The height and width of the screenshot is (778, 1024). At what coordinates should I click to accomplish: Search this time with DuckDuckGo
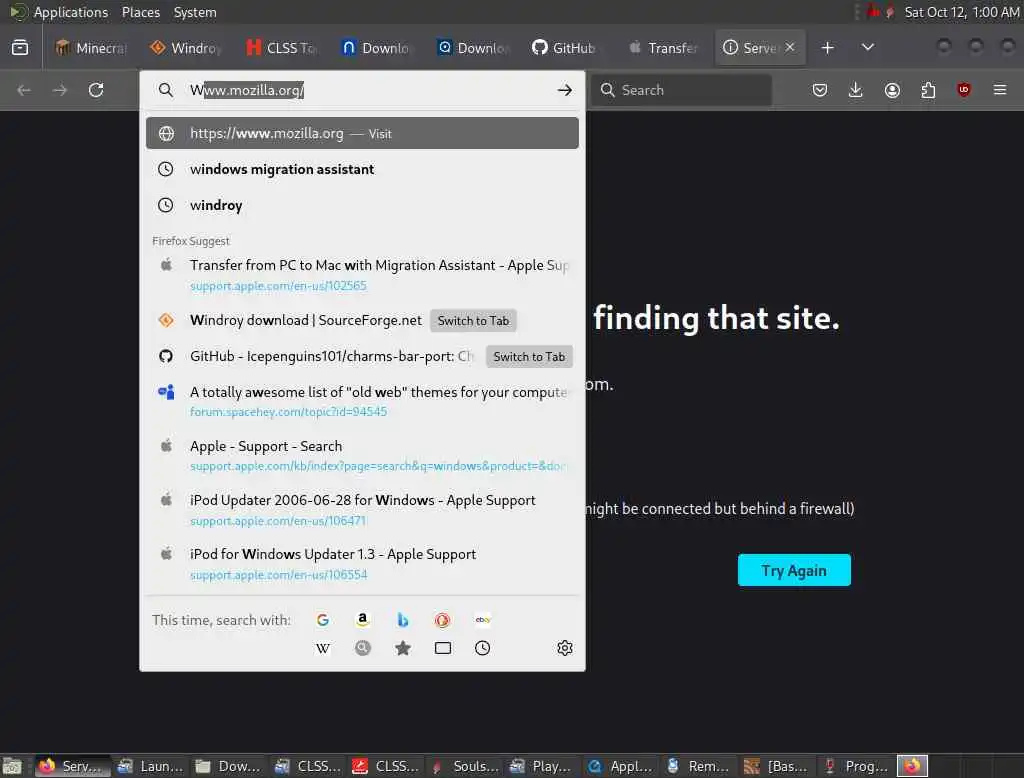point(443,620)
